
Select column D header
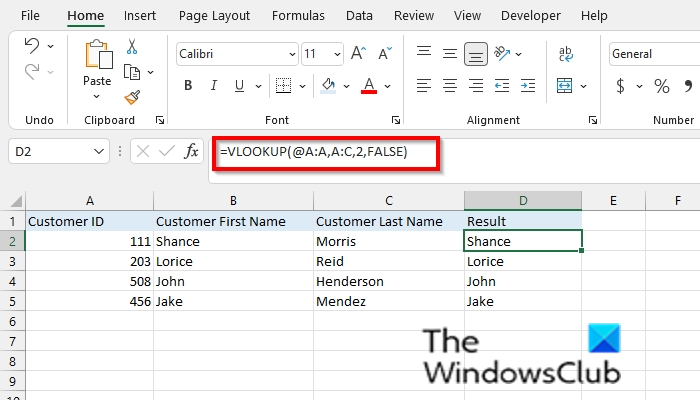click(523, 201)
